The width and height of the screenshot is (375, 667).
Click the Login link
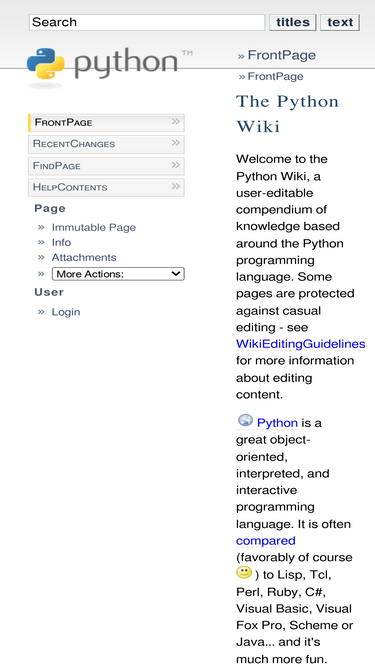(x=66, y=312)
